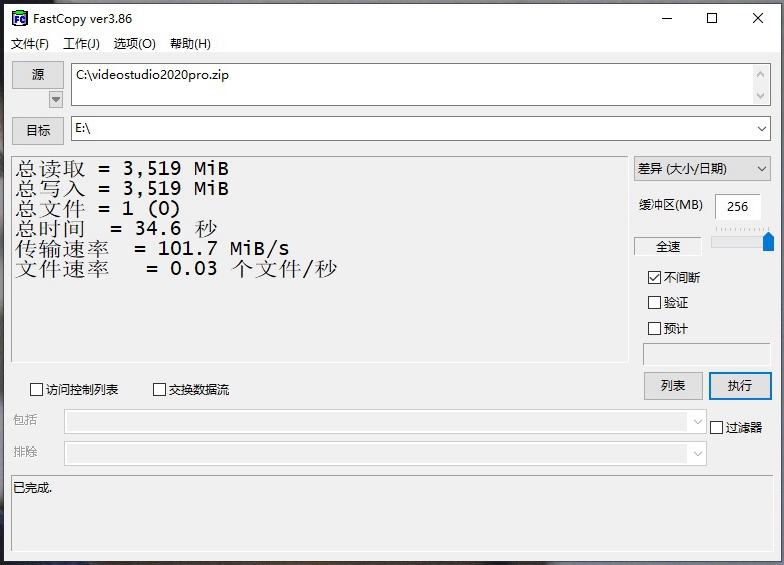Image resolution: width=784 pixels, height=565 pixels.
Task: Open the destination E:\ path dropdown
Action: (761, 129)
